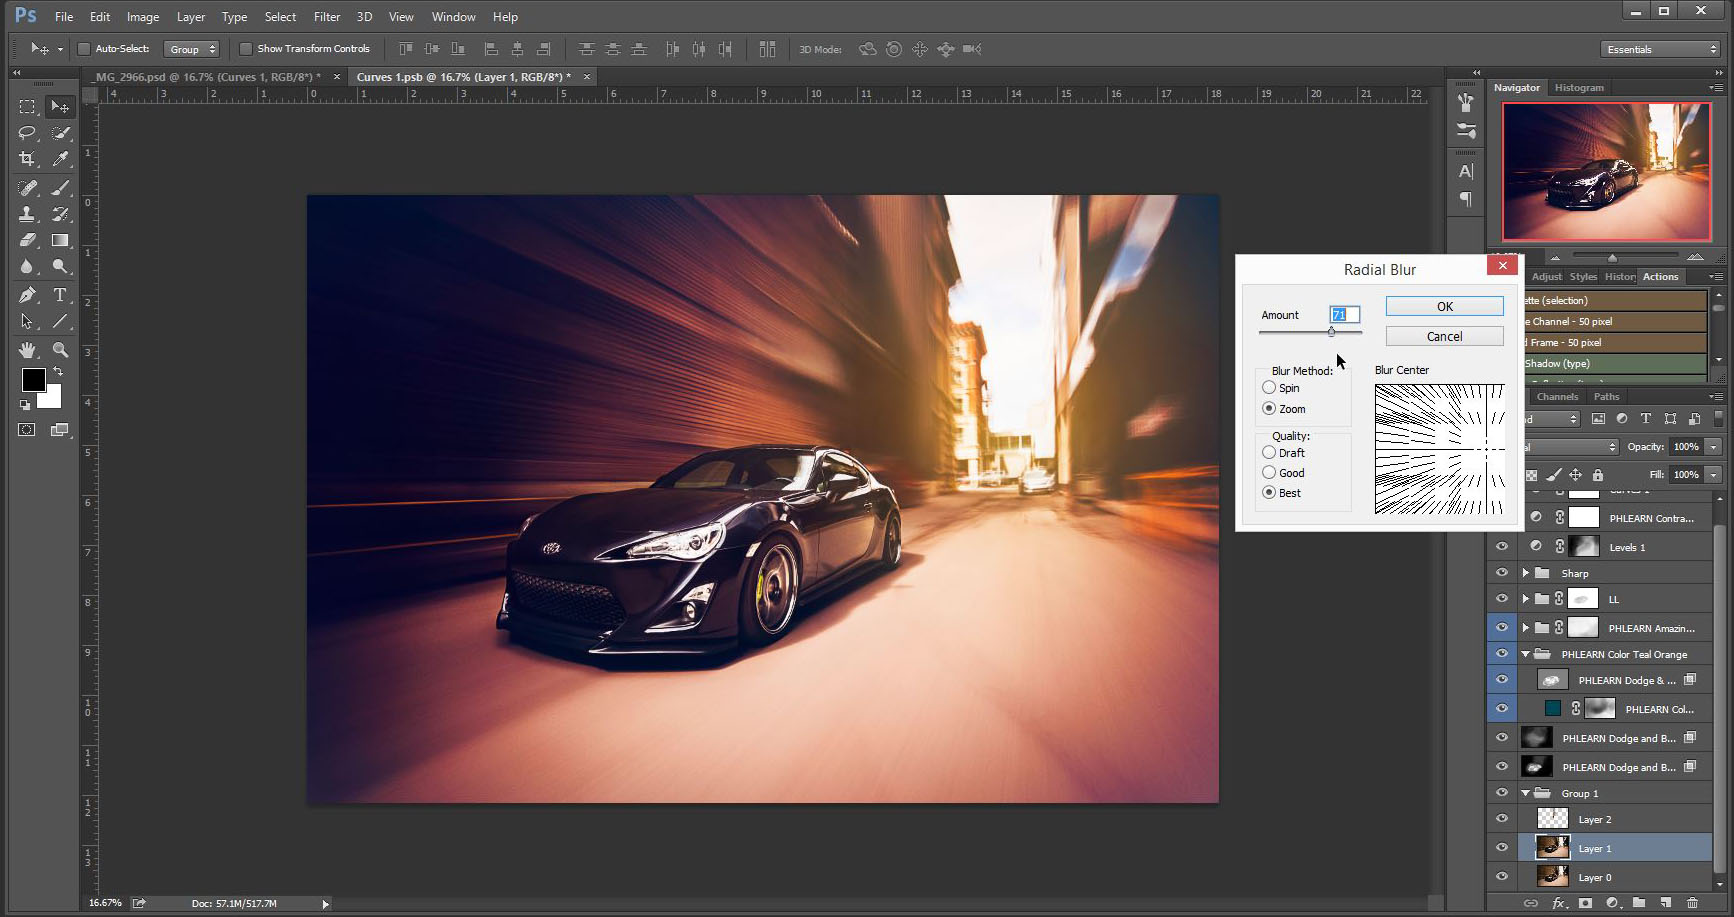This screenshot has width=1734, height=917.
Task: Open the layer Opacity dropdown arrow
Action: (x=1714, y=447)
